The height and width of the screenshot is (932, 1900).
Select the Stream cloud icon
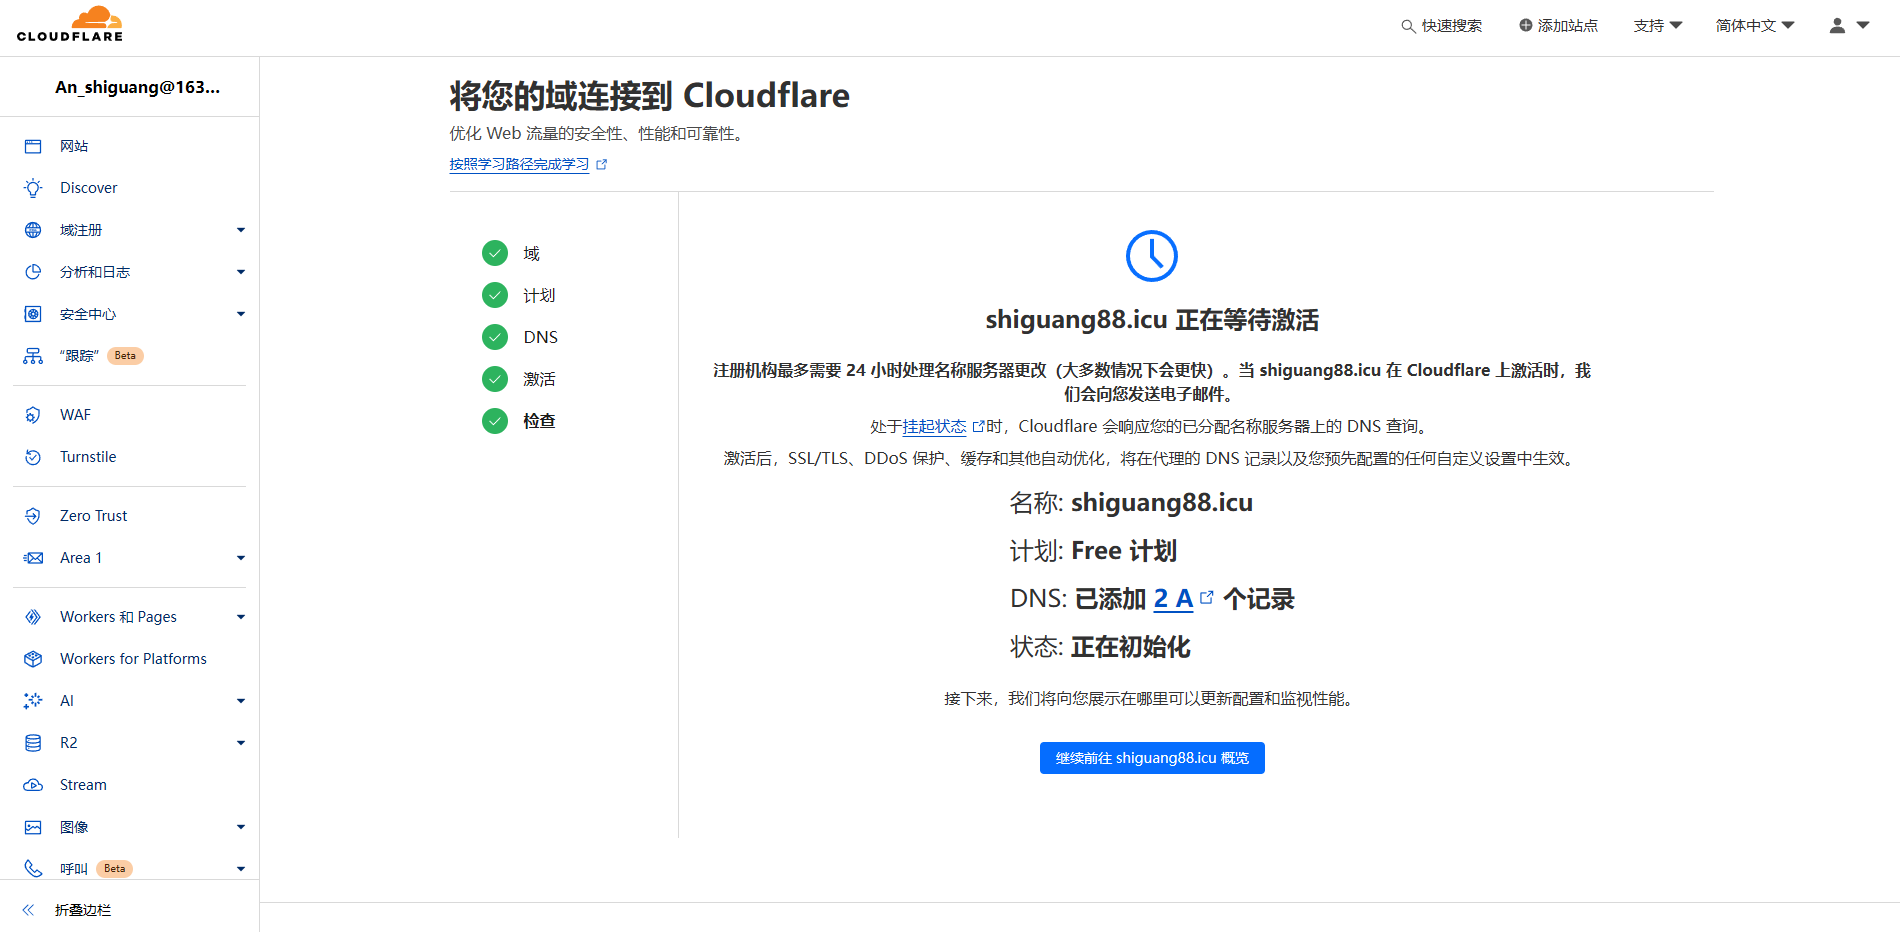[x=33, y=785]
